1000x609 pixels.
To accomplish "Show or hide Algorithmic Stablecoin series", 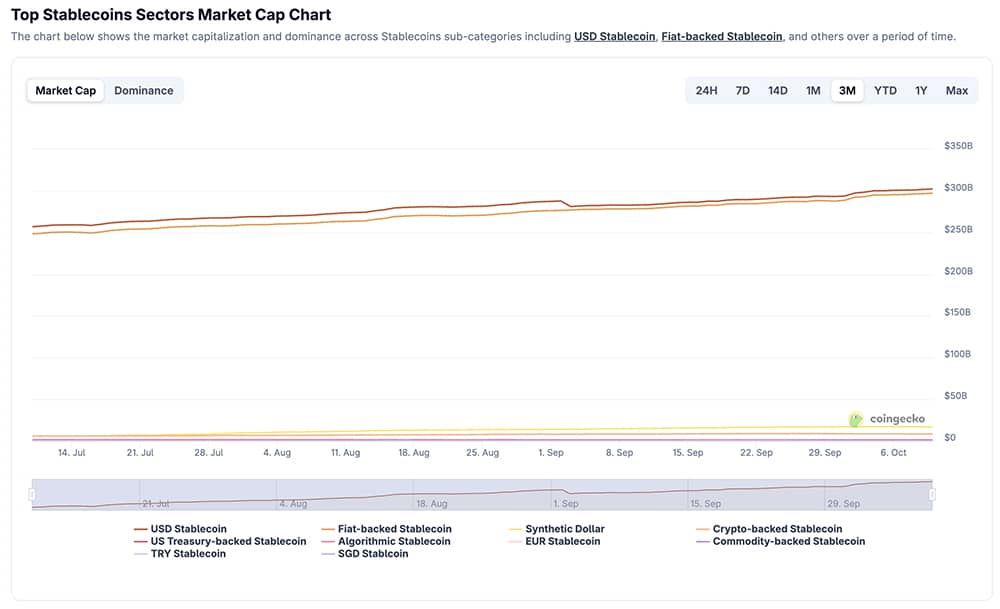I will point(393,541).
